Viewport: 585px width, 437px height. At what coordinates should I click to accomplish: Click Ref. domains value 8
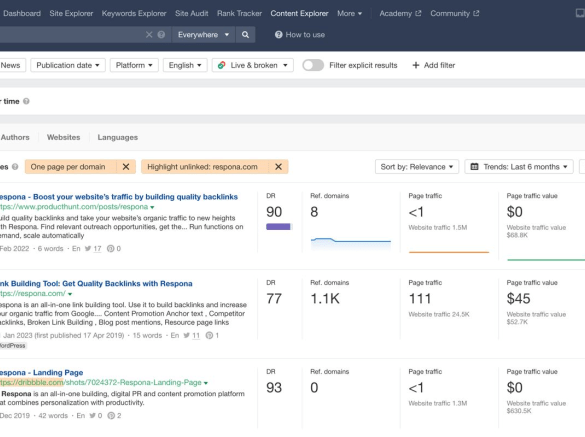[x=314, y=212]
